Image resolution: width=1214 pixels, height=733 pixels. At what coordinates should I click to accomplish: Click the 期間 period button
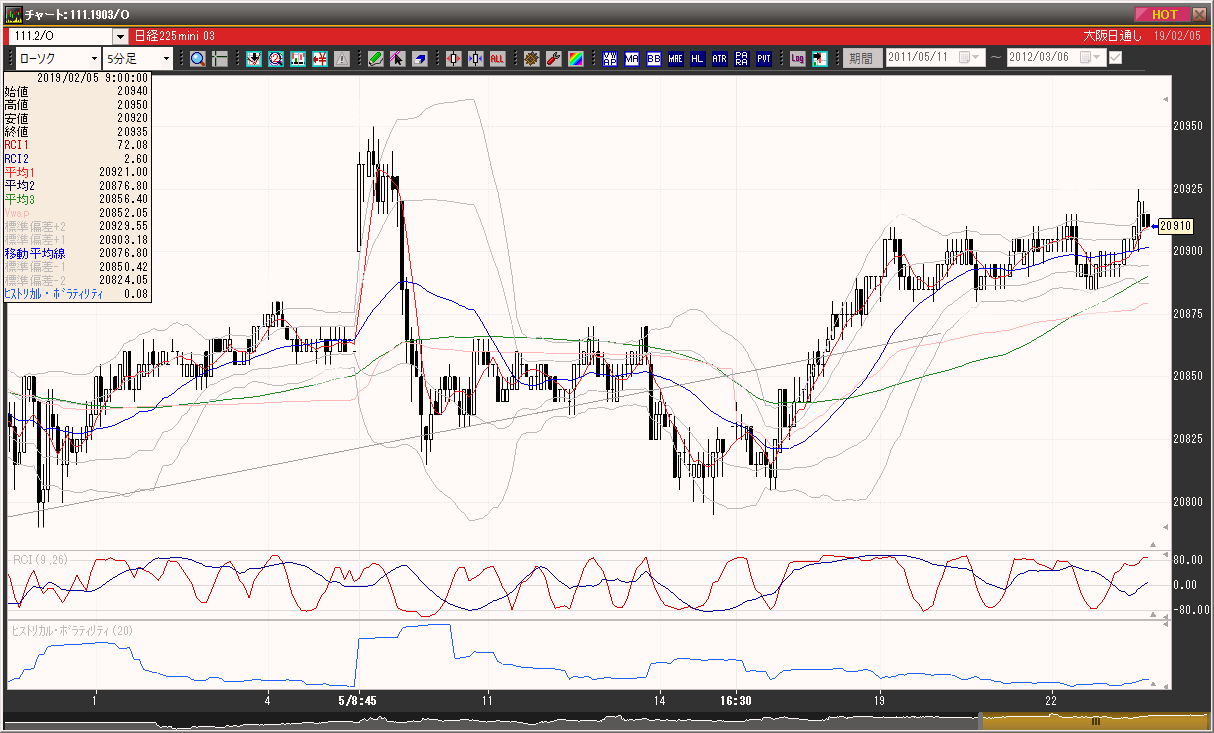(x=861, y=58)
